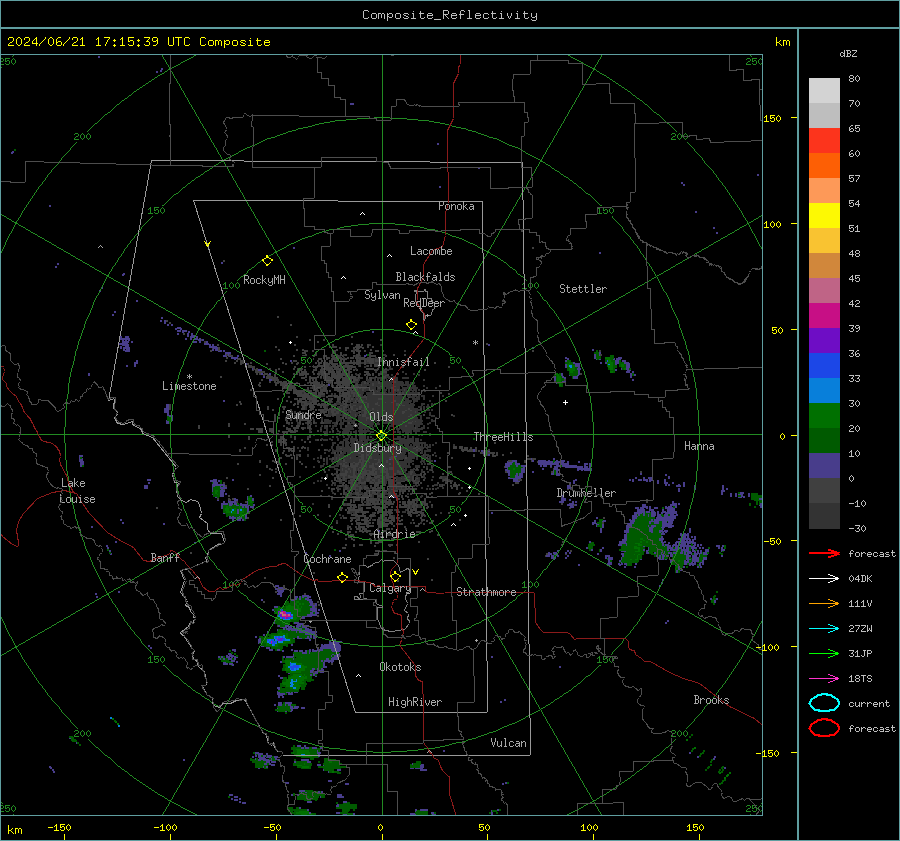The height and width of the screenshot is (841, 900).
Task: Click the Strathmore city label
Action: (x=486, y=592)
